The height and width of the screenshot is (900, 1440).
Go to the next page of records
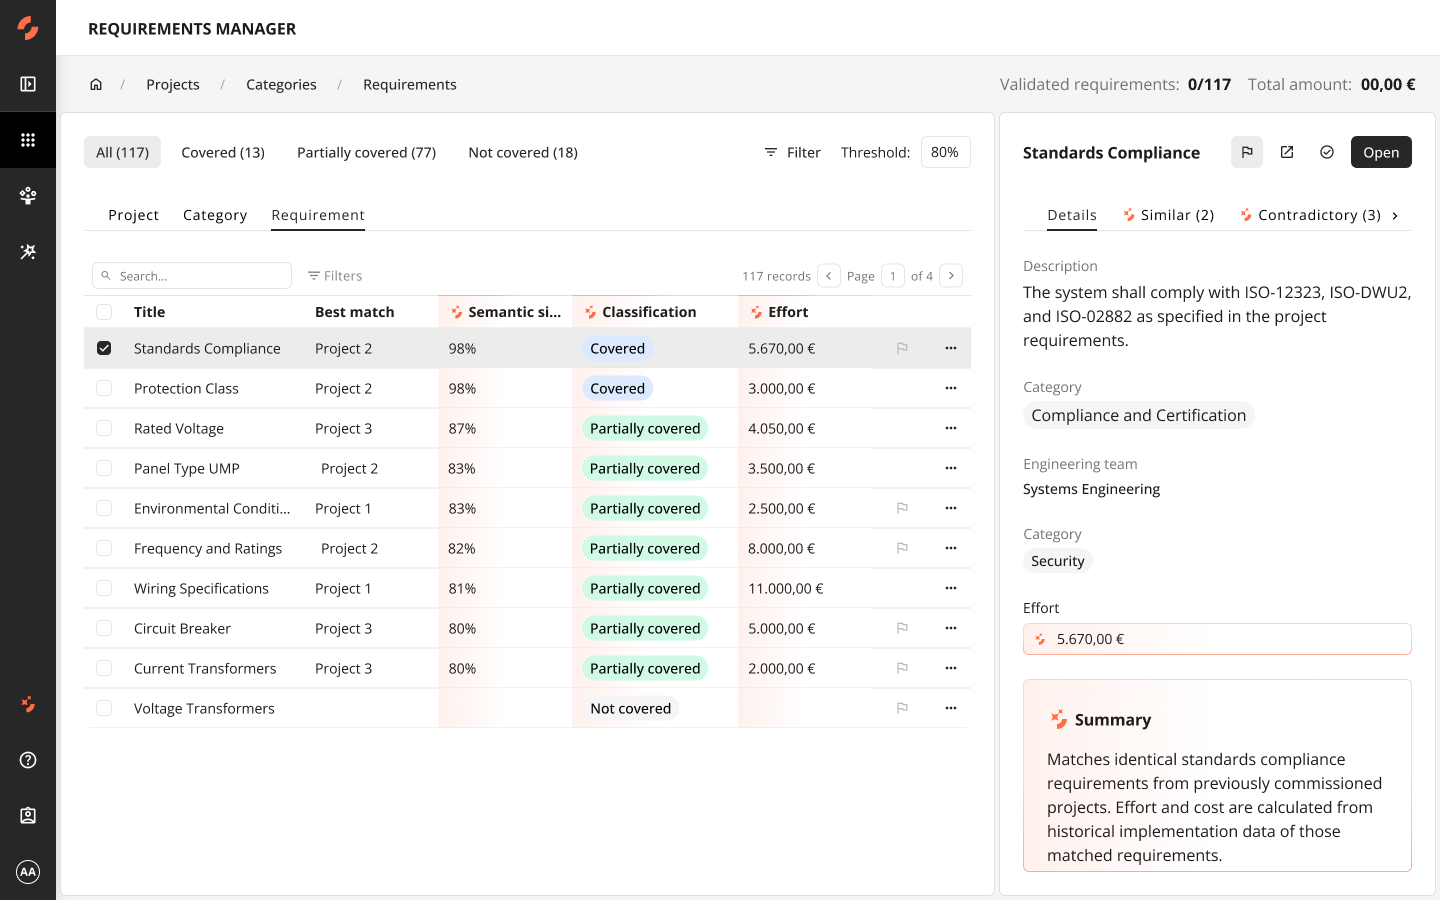950,275
